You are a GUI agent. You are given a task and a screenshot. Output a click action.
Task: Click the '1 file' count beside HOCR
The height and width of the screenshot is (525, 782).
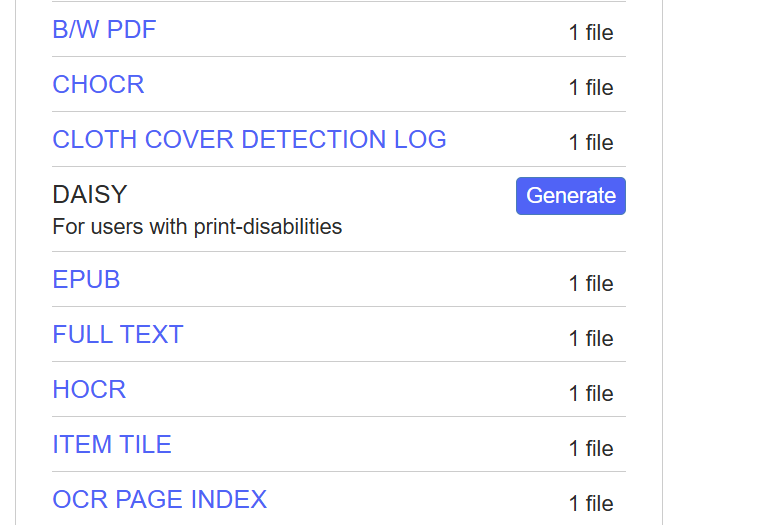590,394
